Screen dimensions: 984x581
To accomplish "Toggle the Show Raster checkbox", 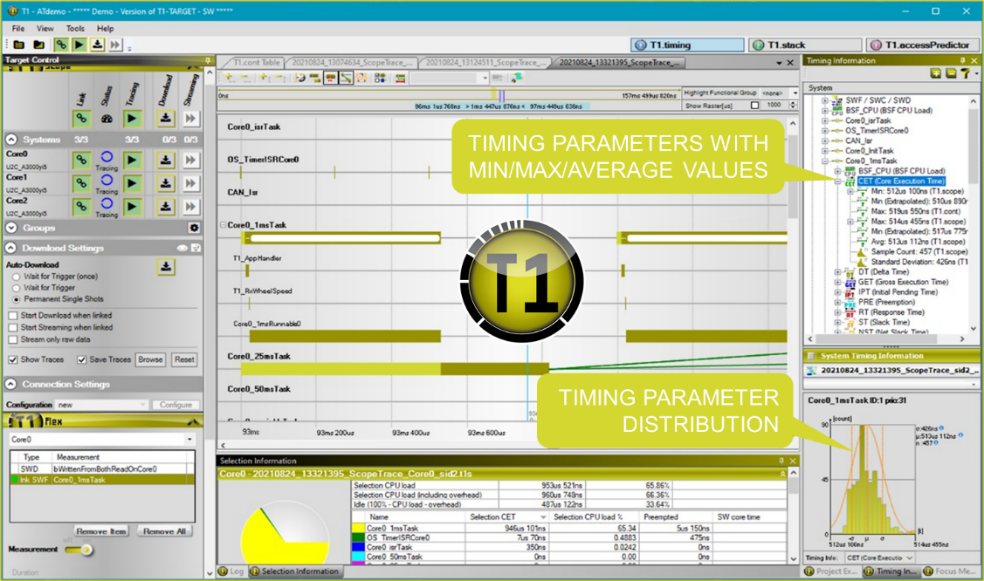I will click(753, 105).
